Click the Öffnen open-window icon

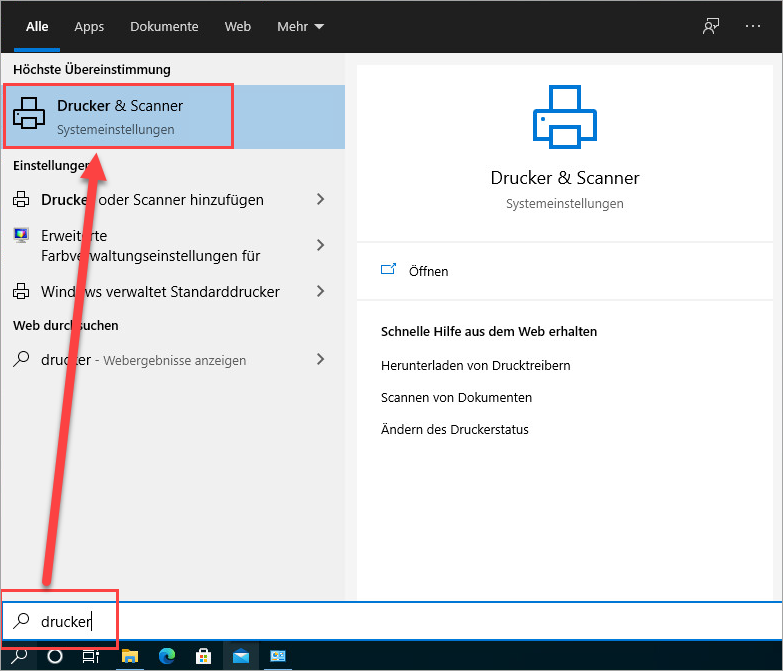coord(388,270)
